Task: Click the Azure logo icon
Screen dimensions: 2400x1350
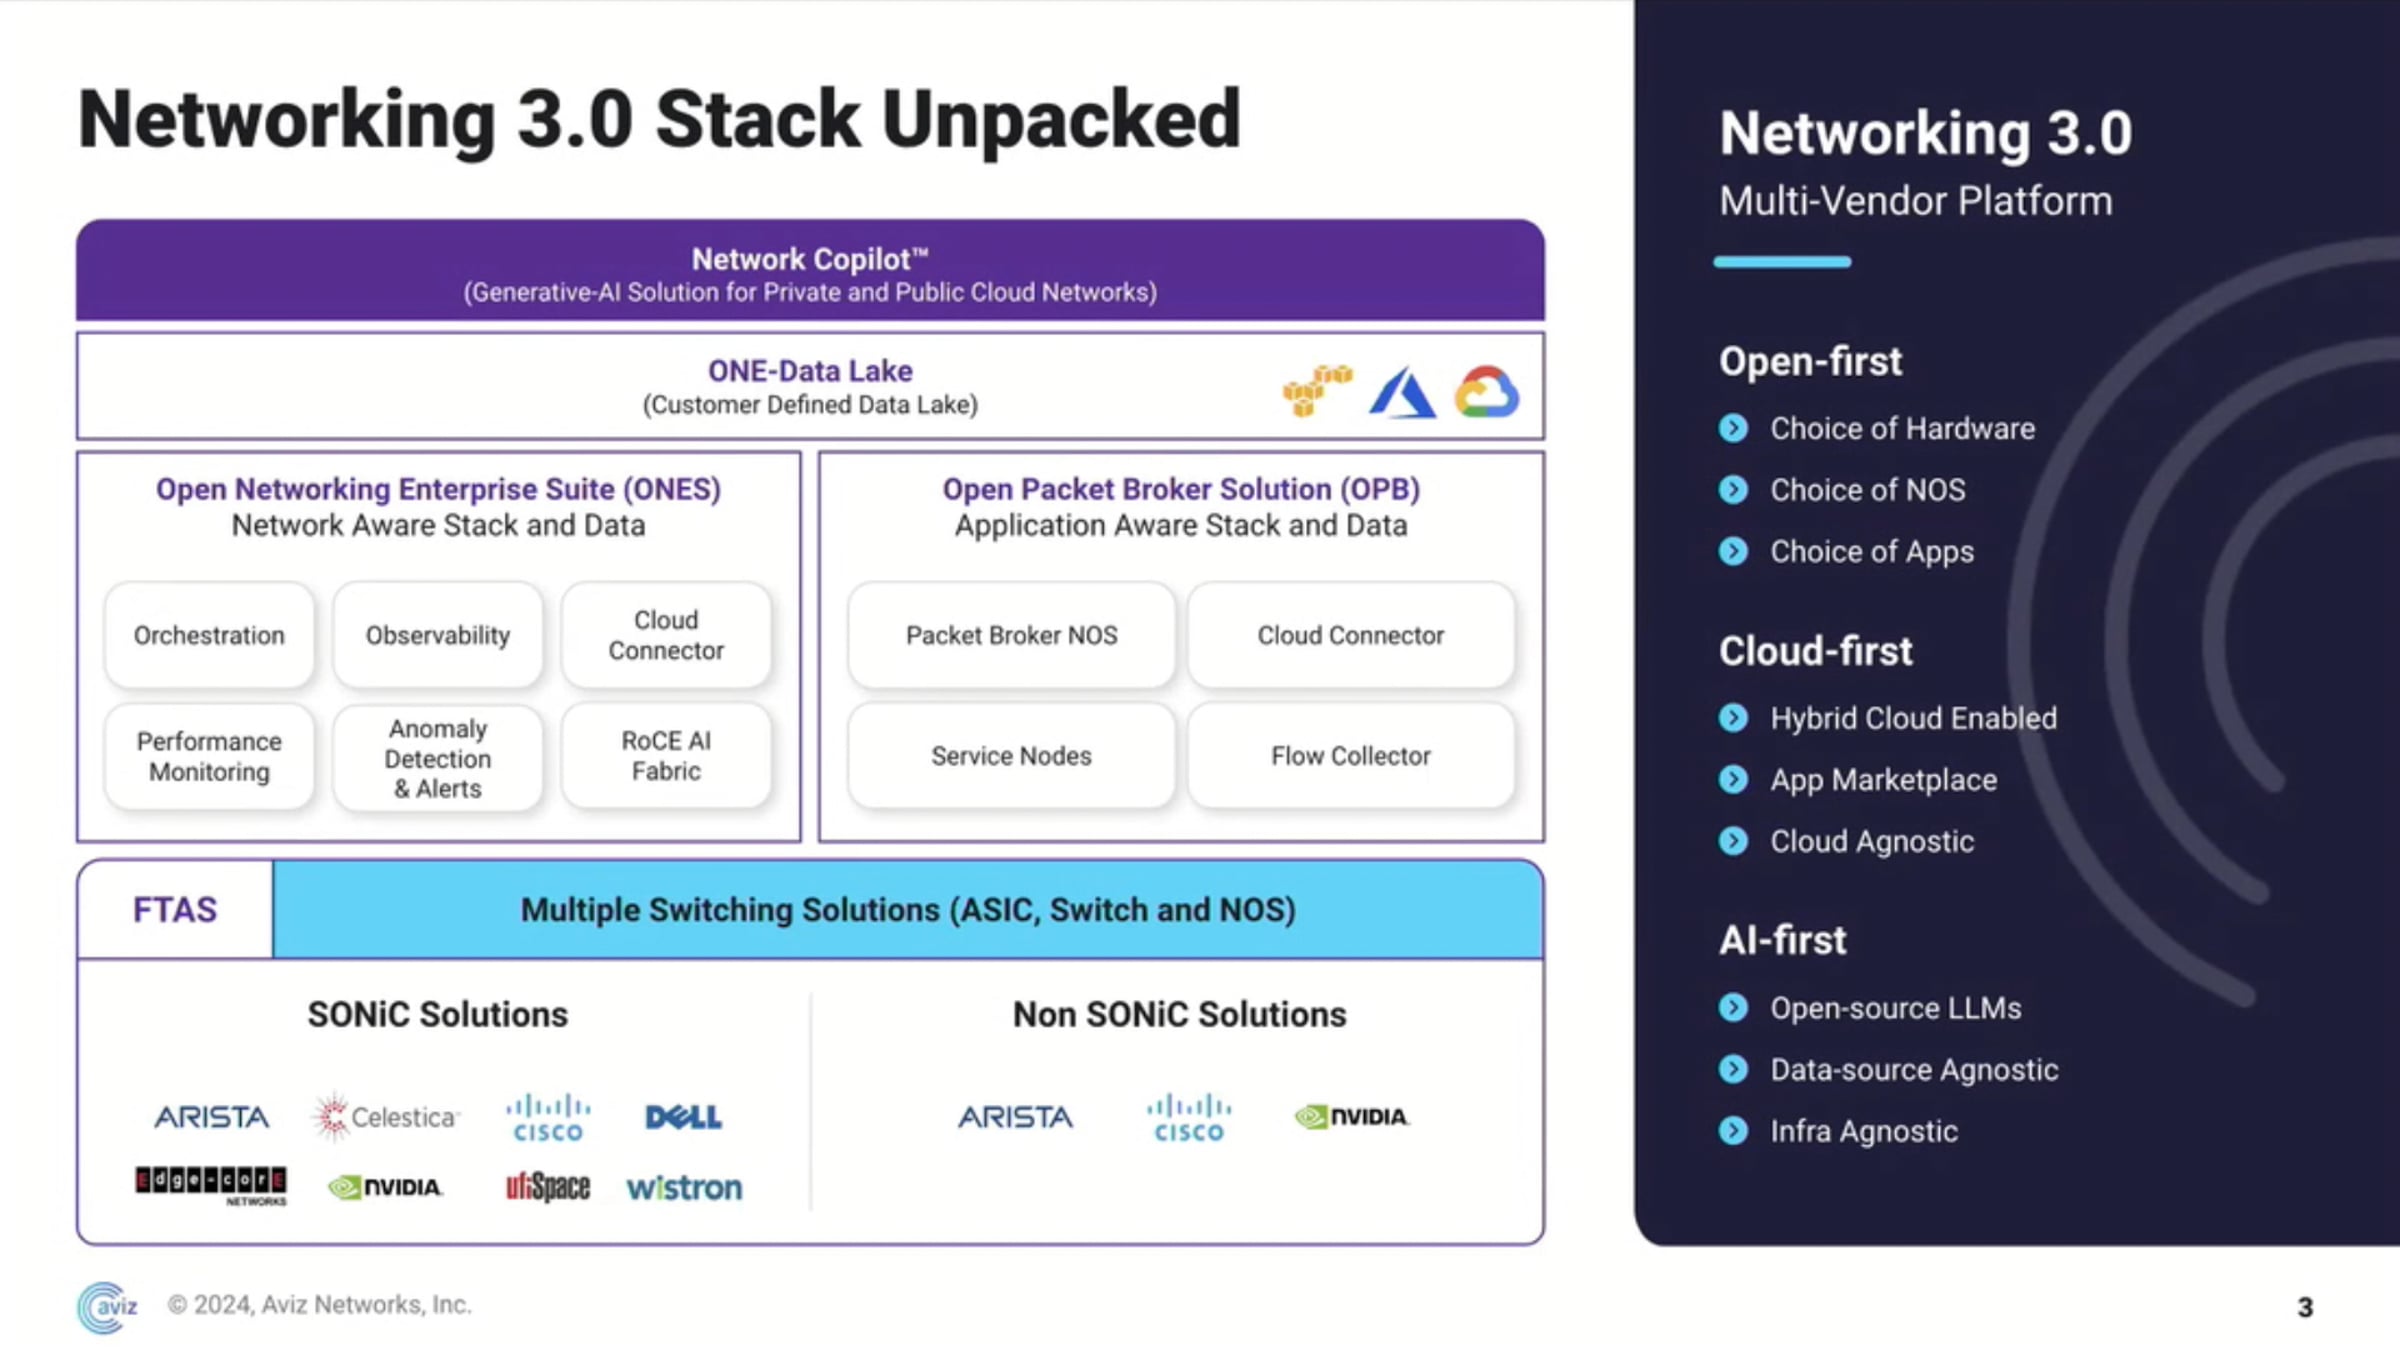Action: [x=1402, y=393]
